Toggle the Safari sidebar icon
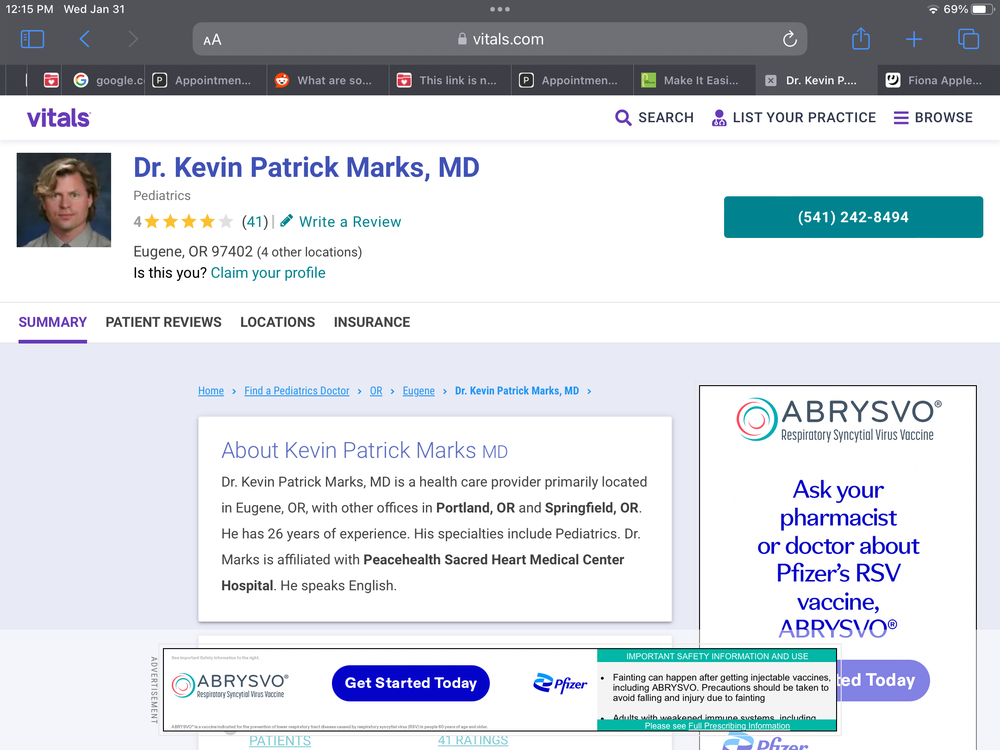This screenshot has width=1000, height=750. pyautogui.click(x=33, y=40)
